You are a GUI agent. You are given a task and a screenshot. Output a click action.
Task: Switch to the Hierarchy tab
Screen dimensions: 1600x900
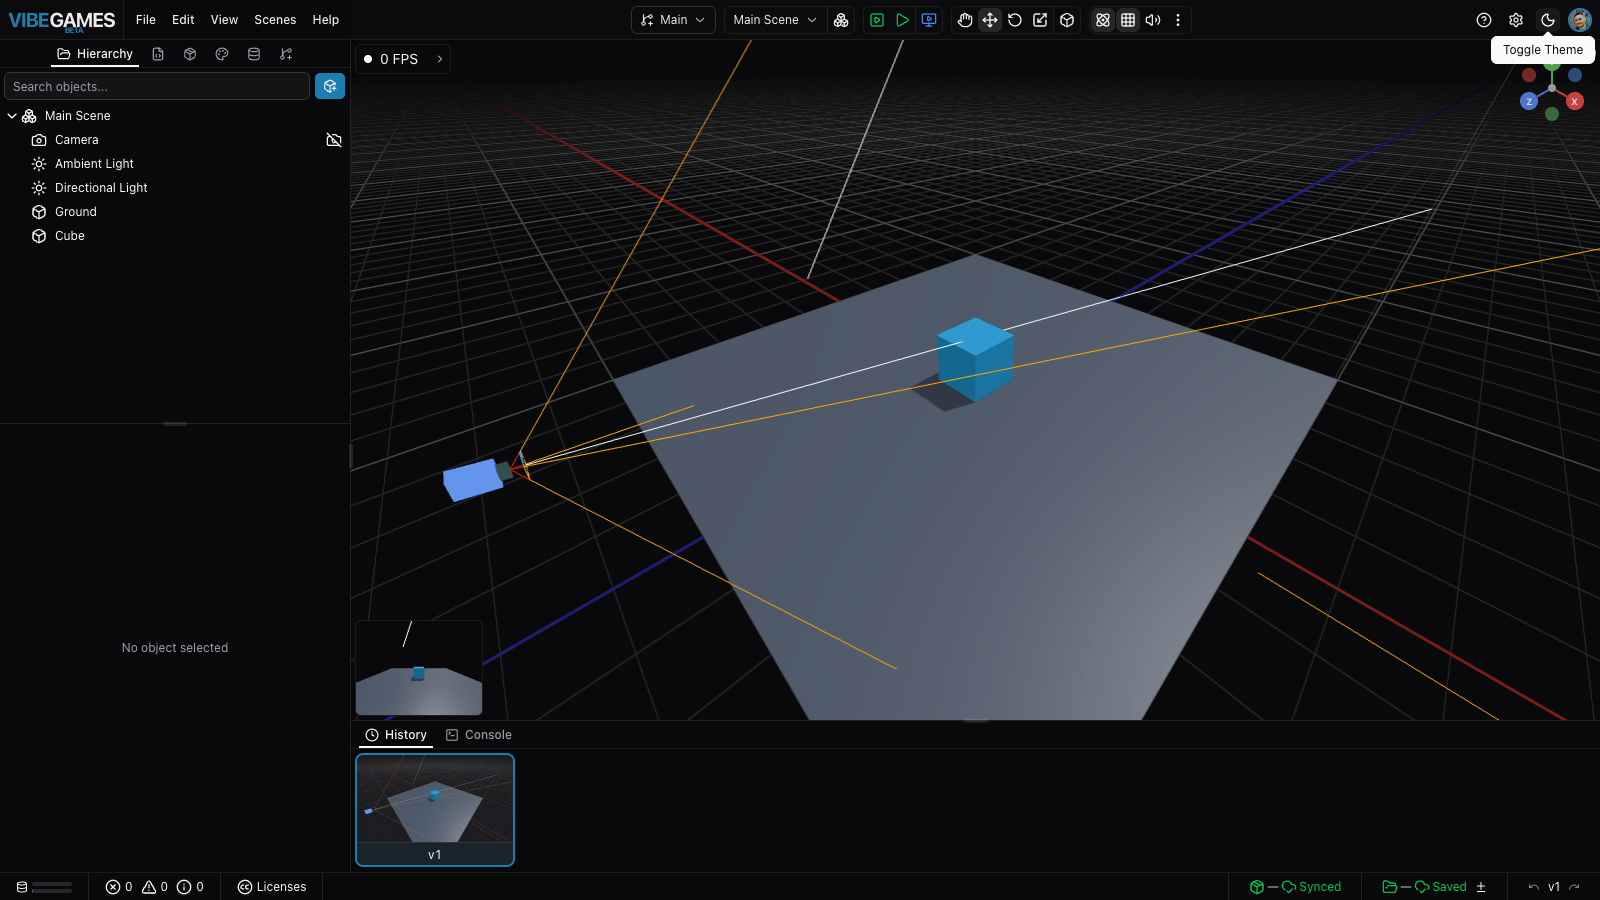pyautogui.click(x=95, y=54)
